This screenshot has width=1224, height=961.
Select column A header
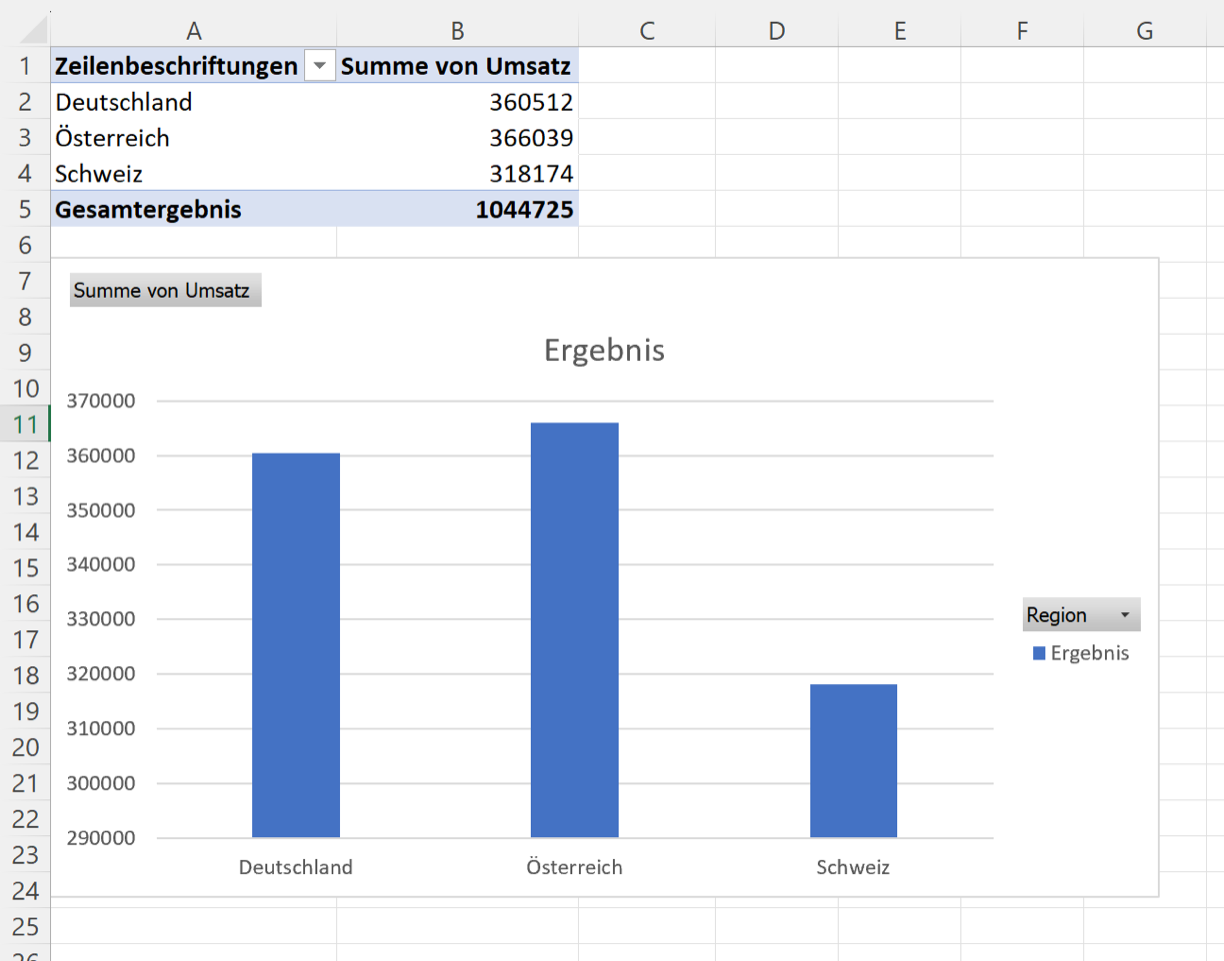click(194, 31)
